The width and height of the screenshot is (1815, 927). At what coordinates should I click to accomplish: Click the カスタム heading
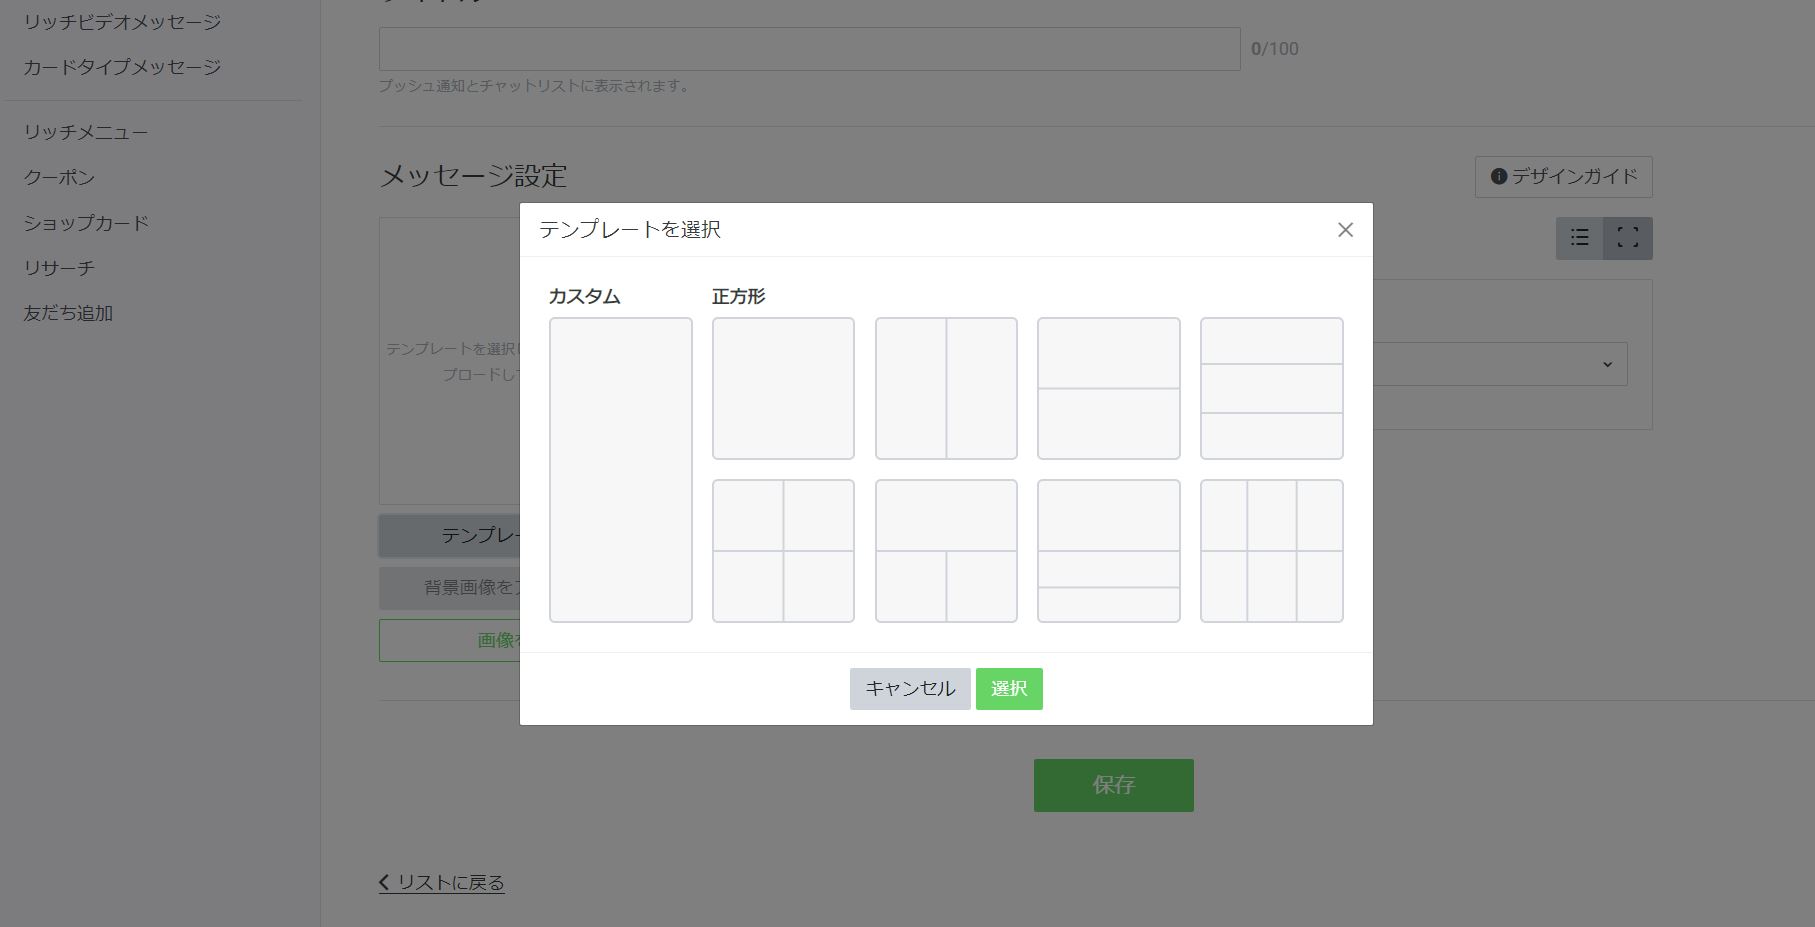coord(584,297)
